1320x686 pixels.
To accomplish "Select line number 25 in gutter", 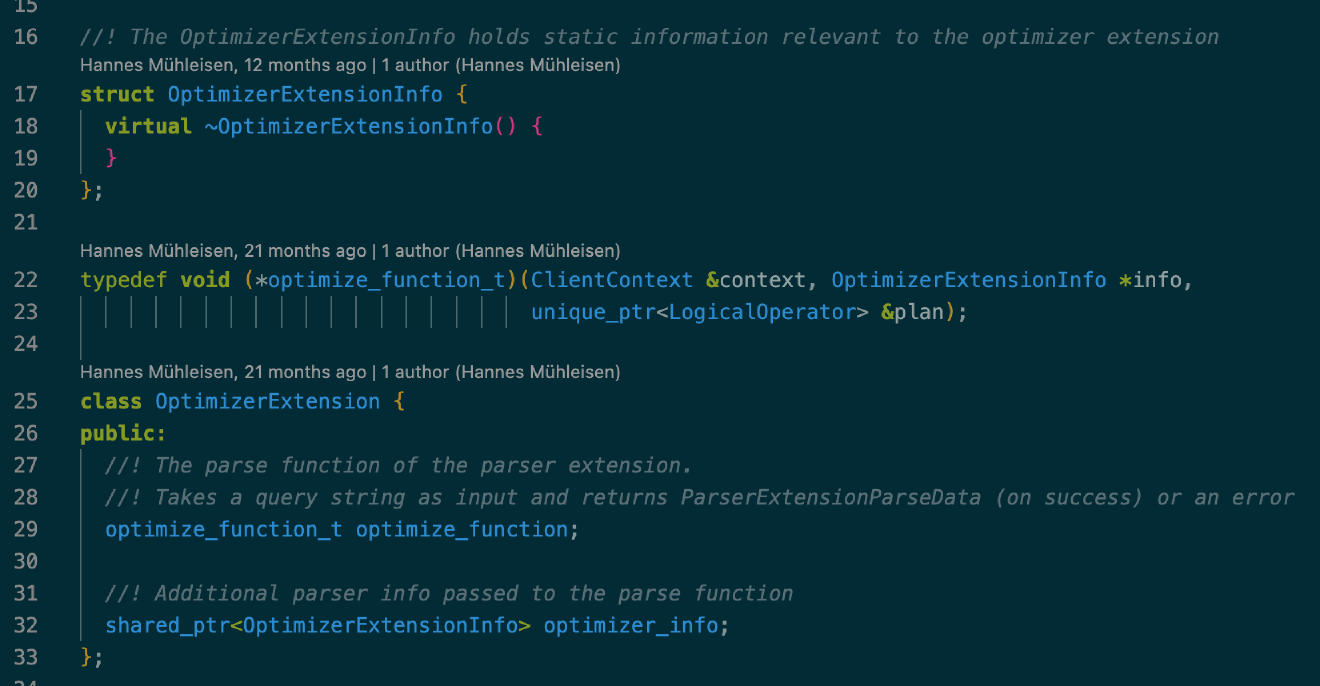I will pos(25,401).
